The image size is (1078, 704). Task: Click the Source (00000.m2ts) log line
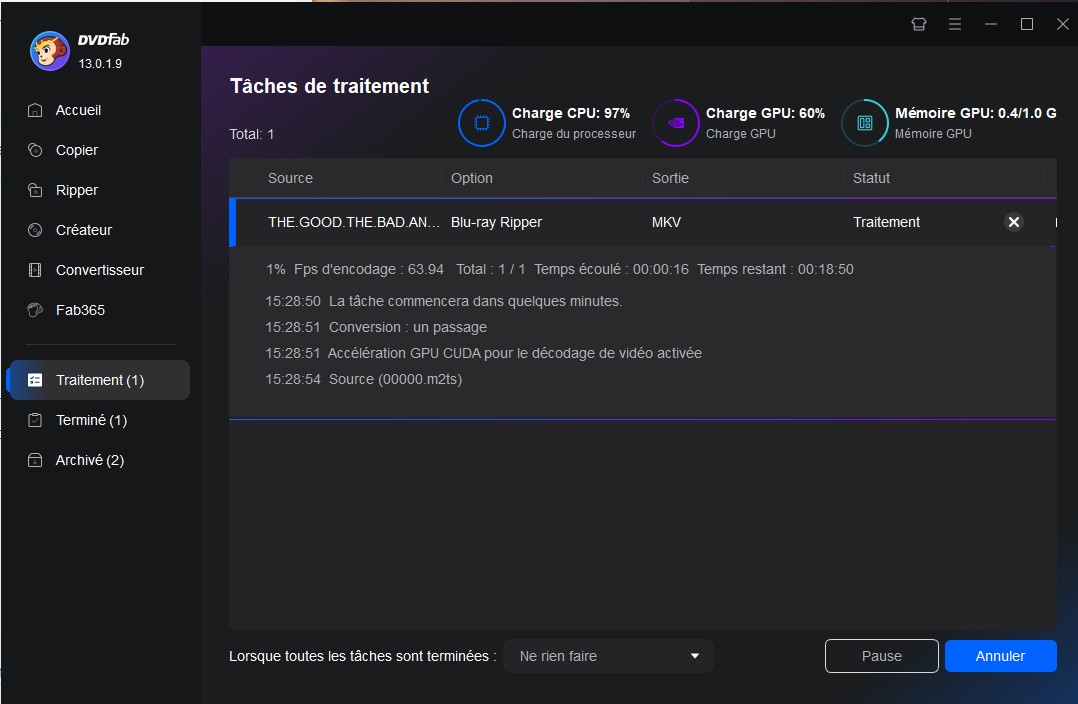click(x=364, y=380)
